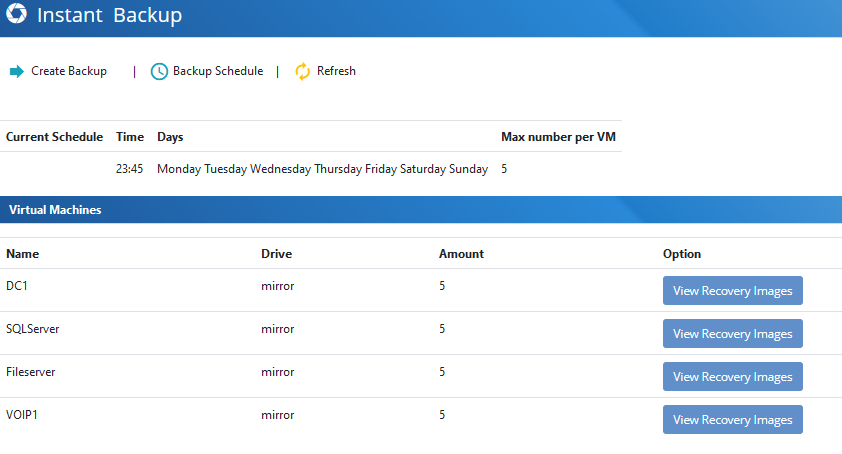Select the SQLServer virtual machine name
Viewport: 842px width, 454px height.
point(33,329)
